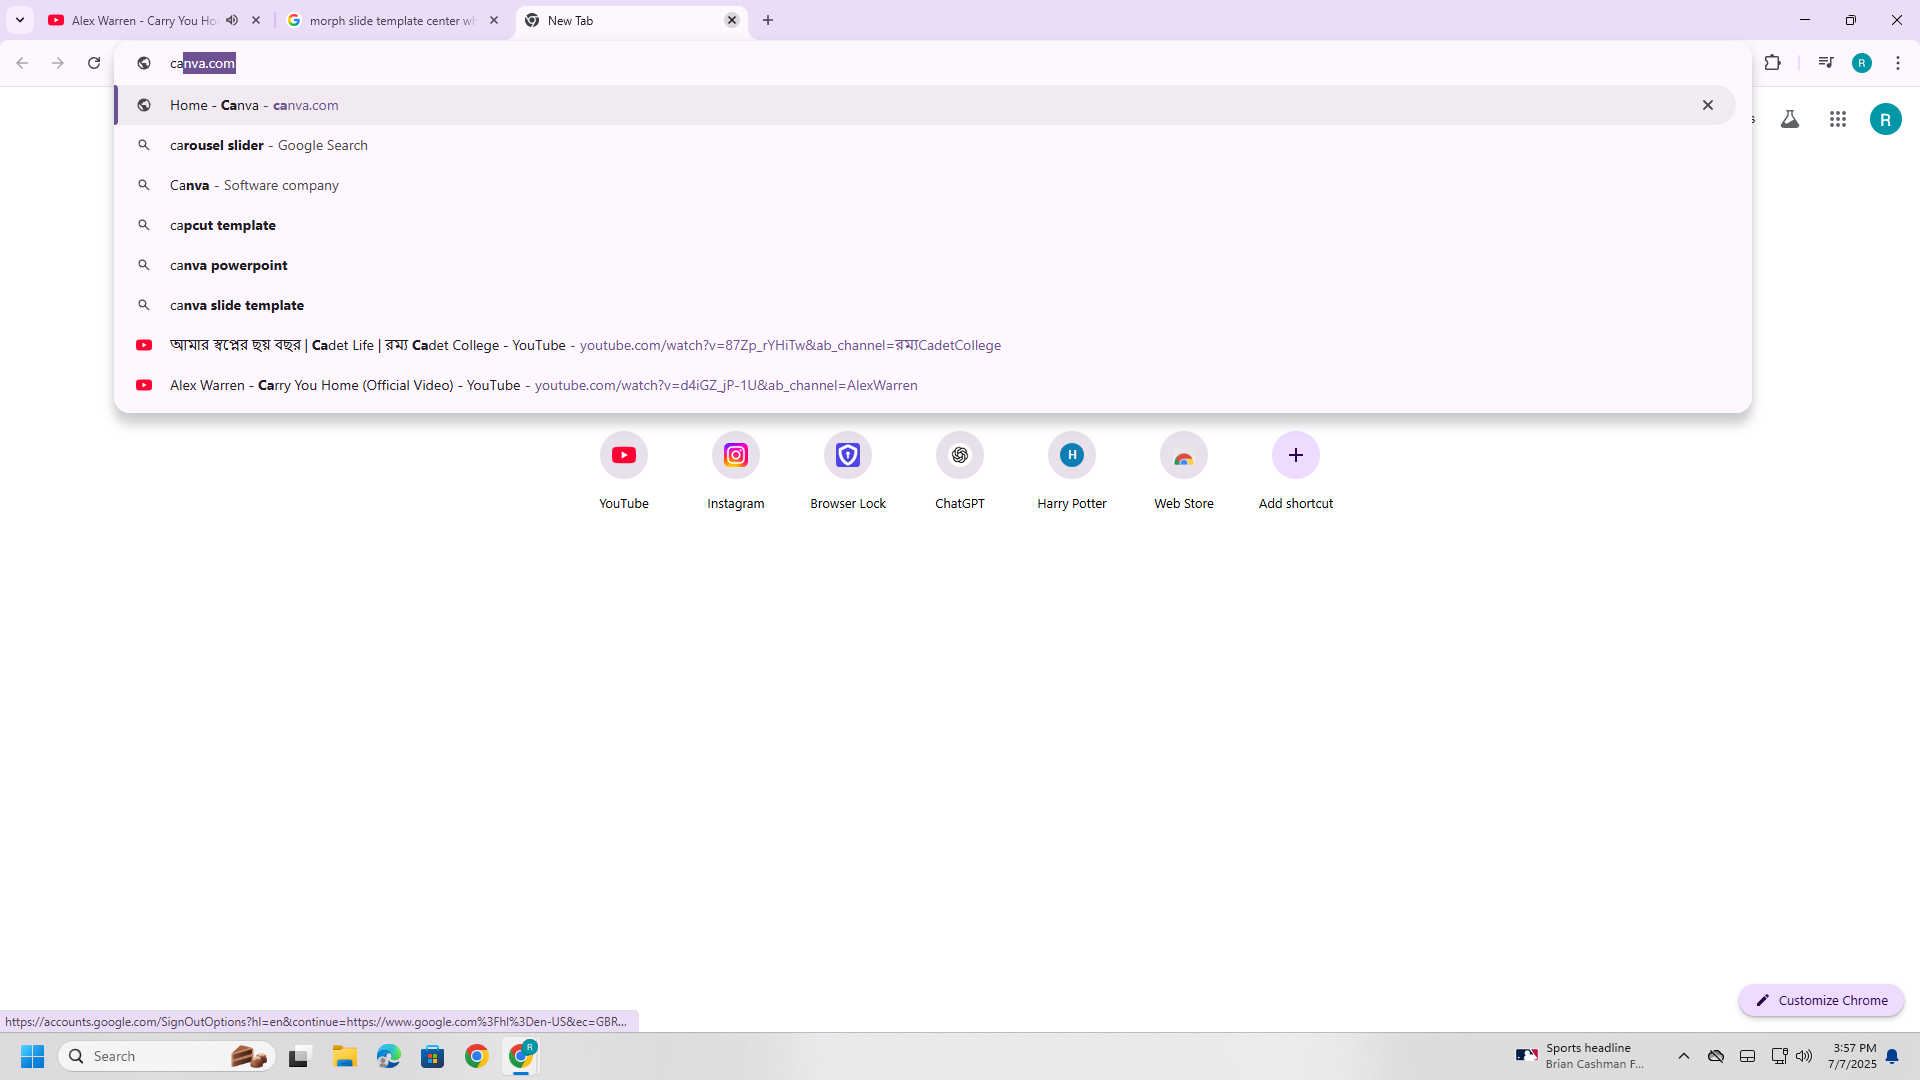Viewport: 1920px width, 1080px height.
Task: Click the browser forward arrow
Action: (58, 63)
